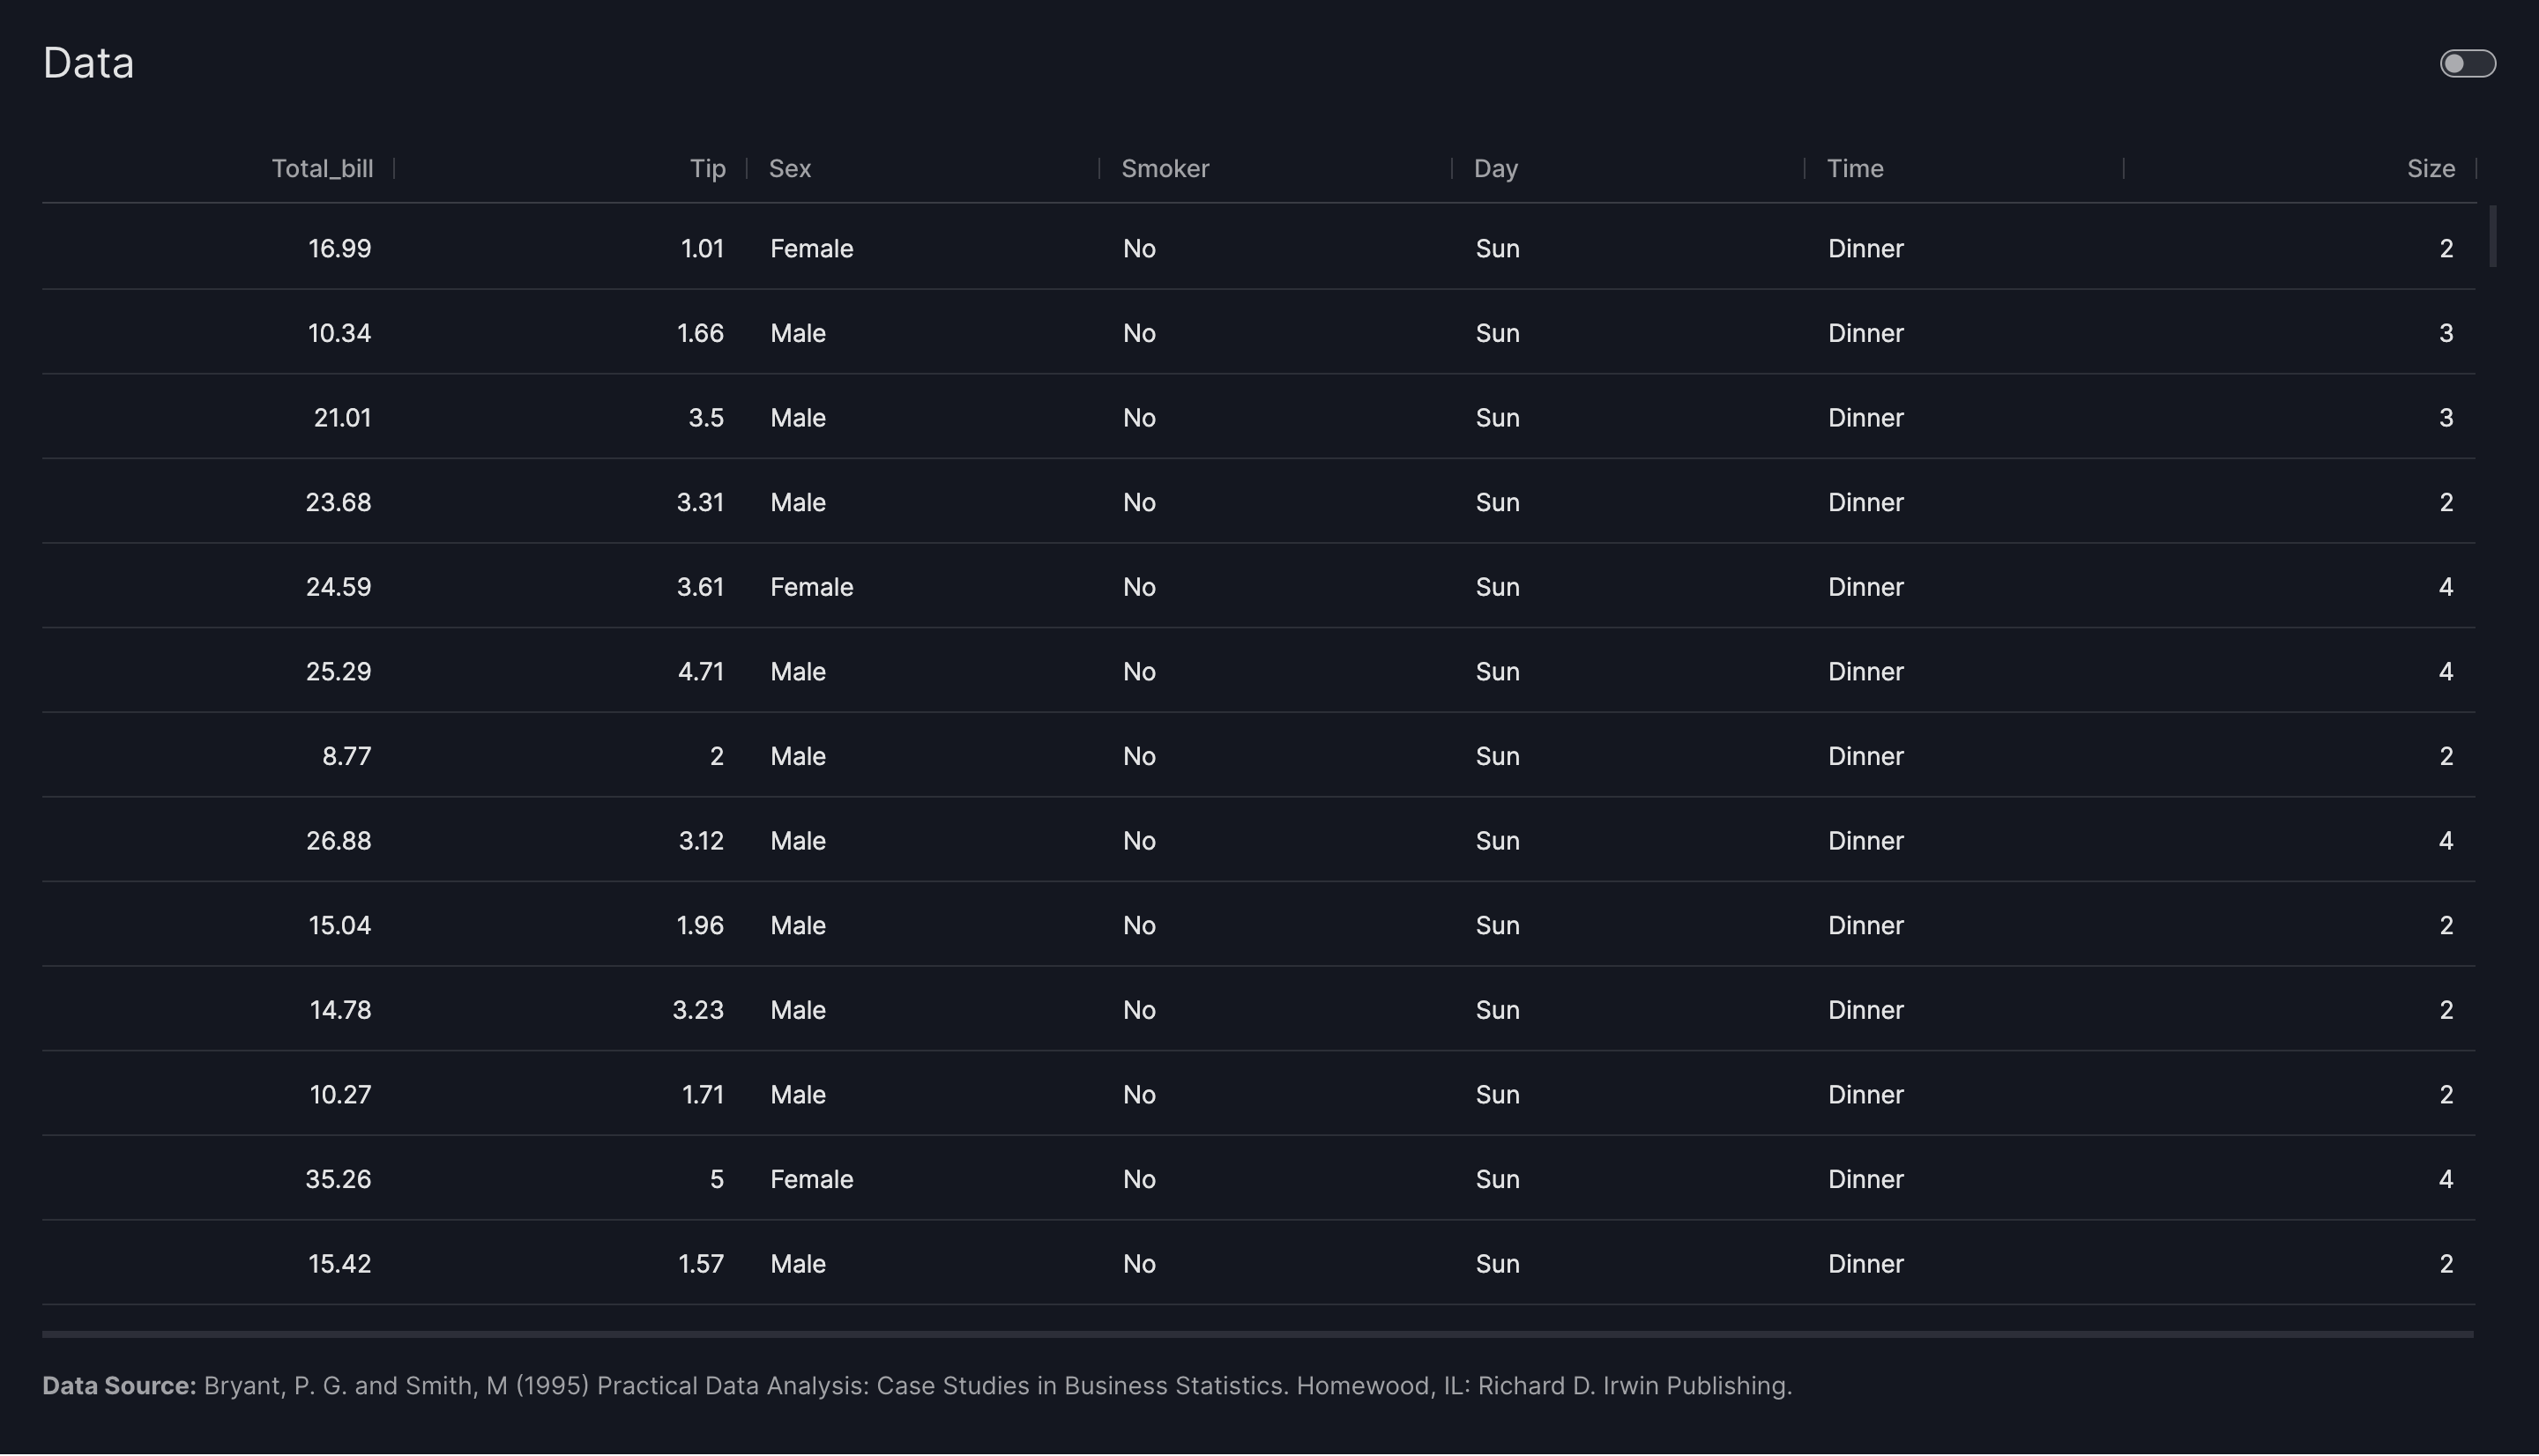Click the Smoker column header
Image resolution: width=2539 pixels, height=1456 pixels.
[x=1165, y=169]
